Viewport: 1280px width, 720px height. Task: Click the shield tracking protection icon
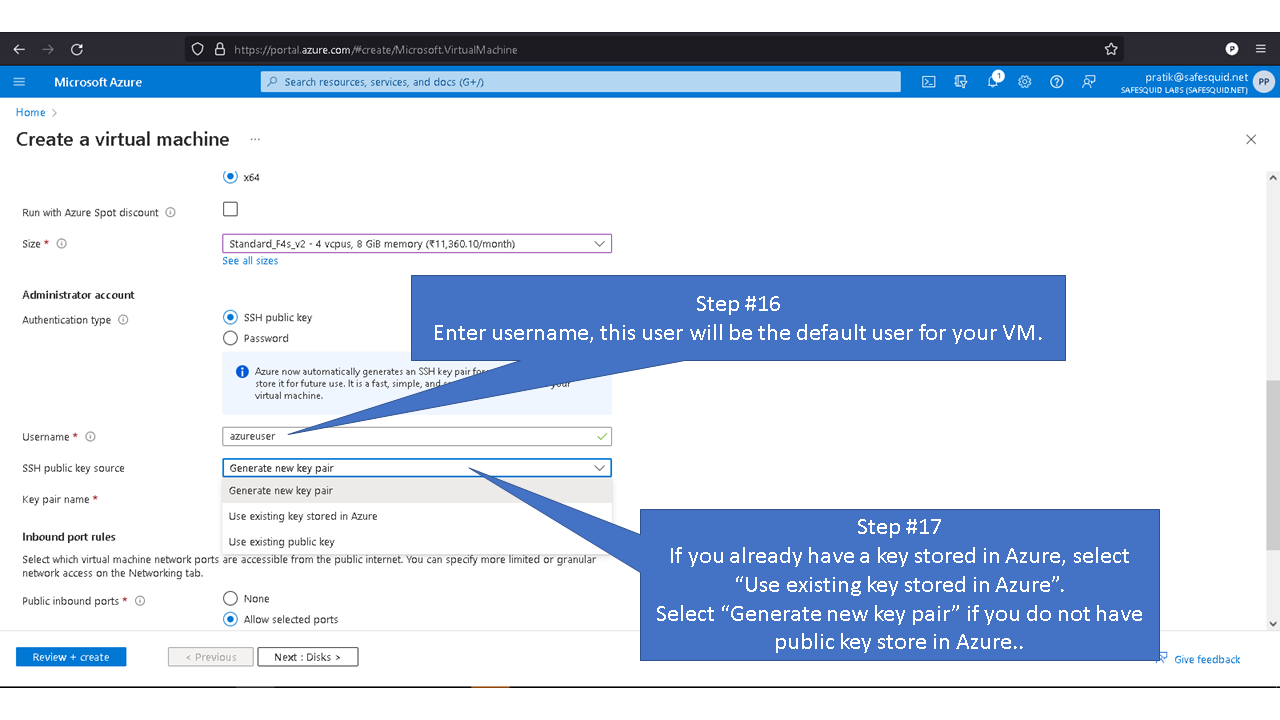(x=197, y=49)
